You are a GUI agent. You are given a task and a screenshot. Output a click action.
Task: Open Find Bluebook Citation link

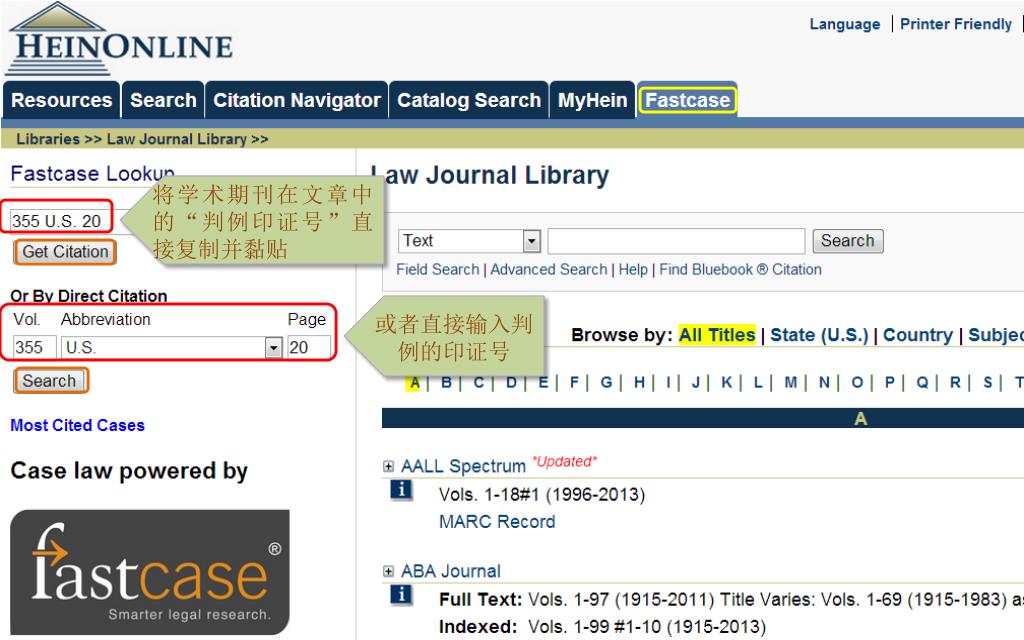(x=740, y=270)
